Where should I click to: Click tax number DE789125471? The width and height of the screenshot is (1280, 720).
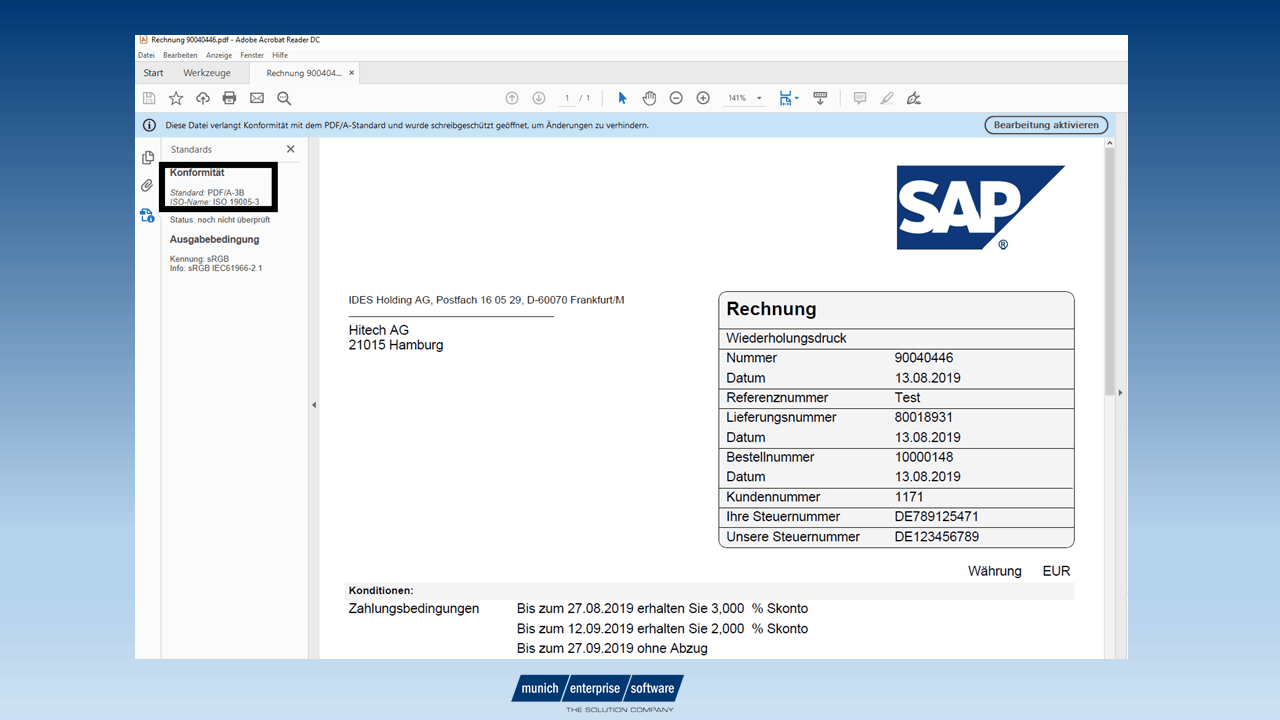936,517
